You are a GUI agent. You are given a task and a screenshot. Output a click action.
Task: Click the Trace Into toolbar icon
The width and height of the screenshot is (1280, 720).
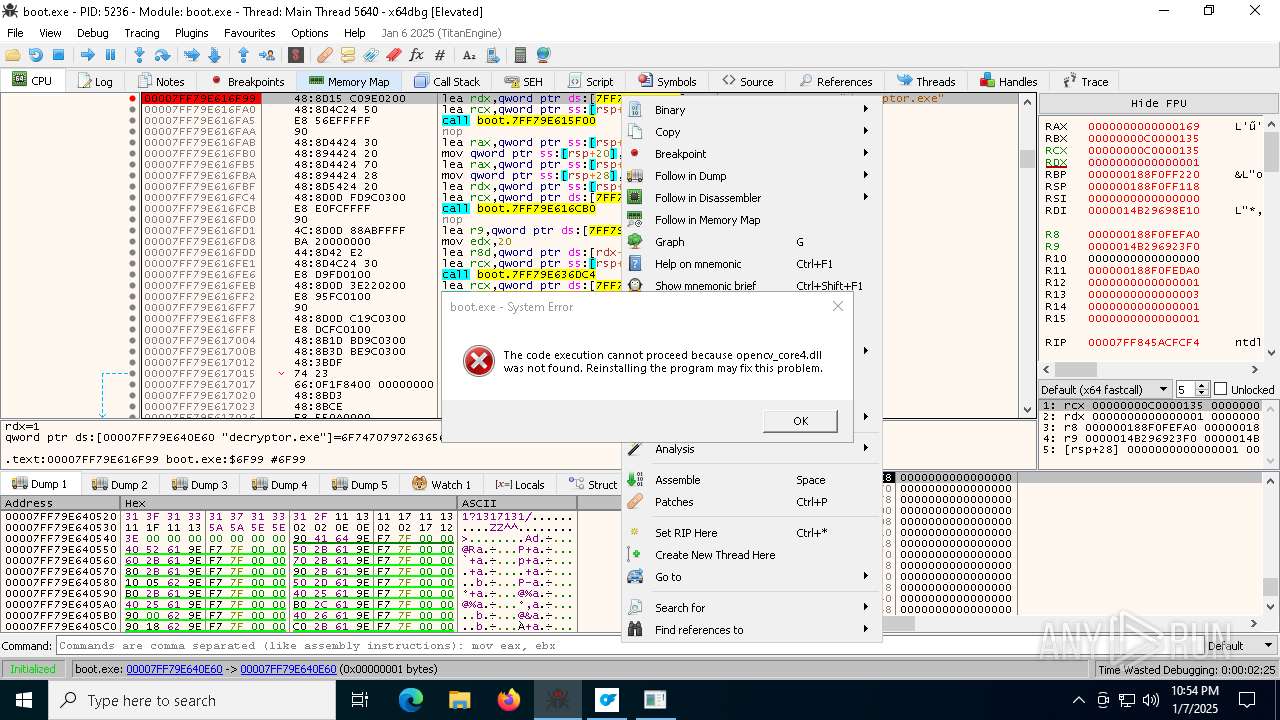(x=191, y=55)
